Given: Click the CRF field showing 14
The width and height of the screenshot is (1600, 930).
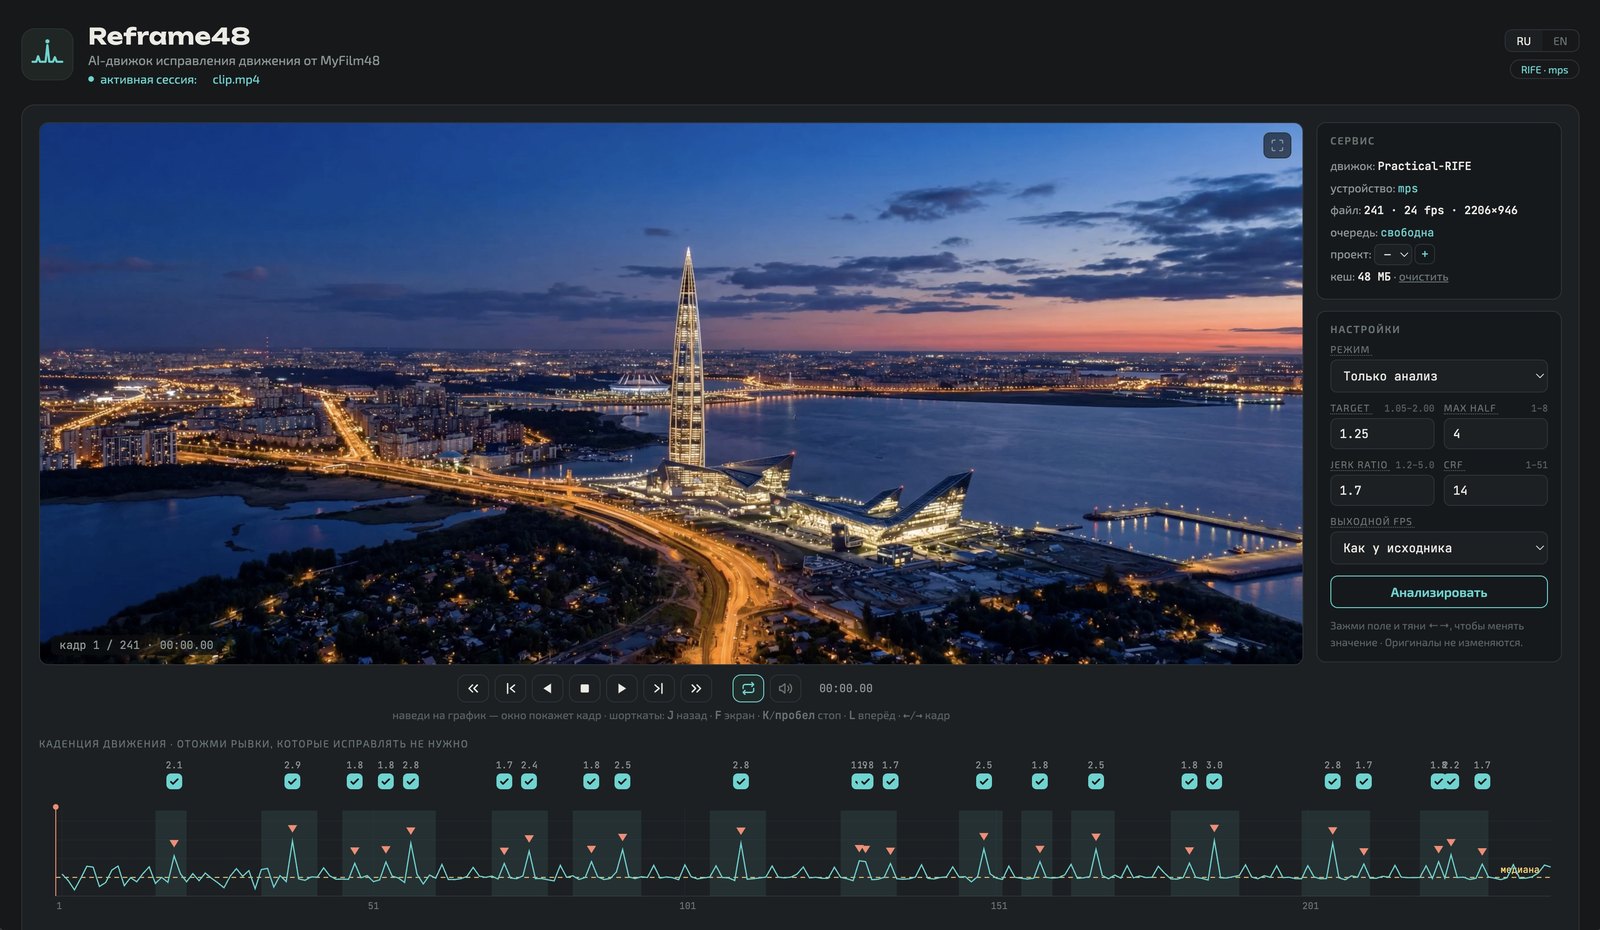Looking at the screenshot, I should click(1495, 491).
